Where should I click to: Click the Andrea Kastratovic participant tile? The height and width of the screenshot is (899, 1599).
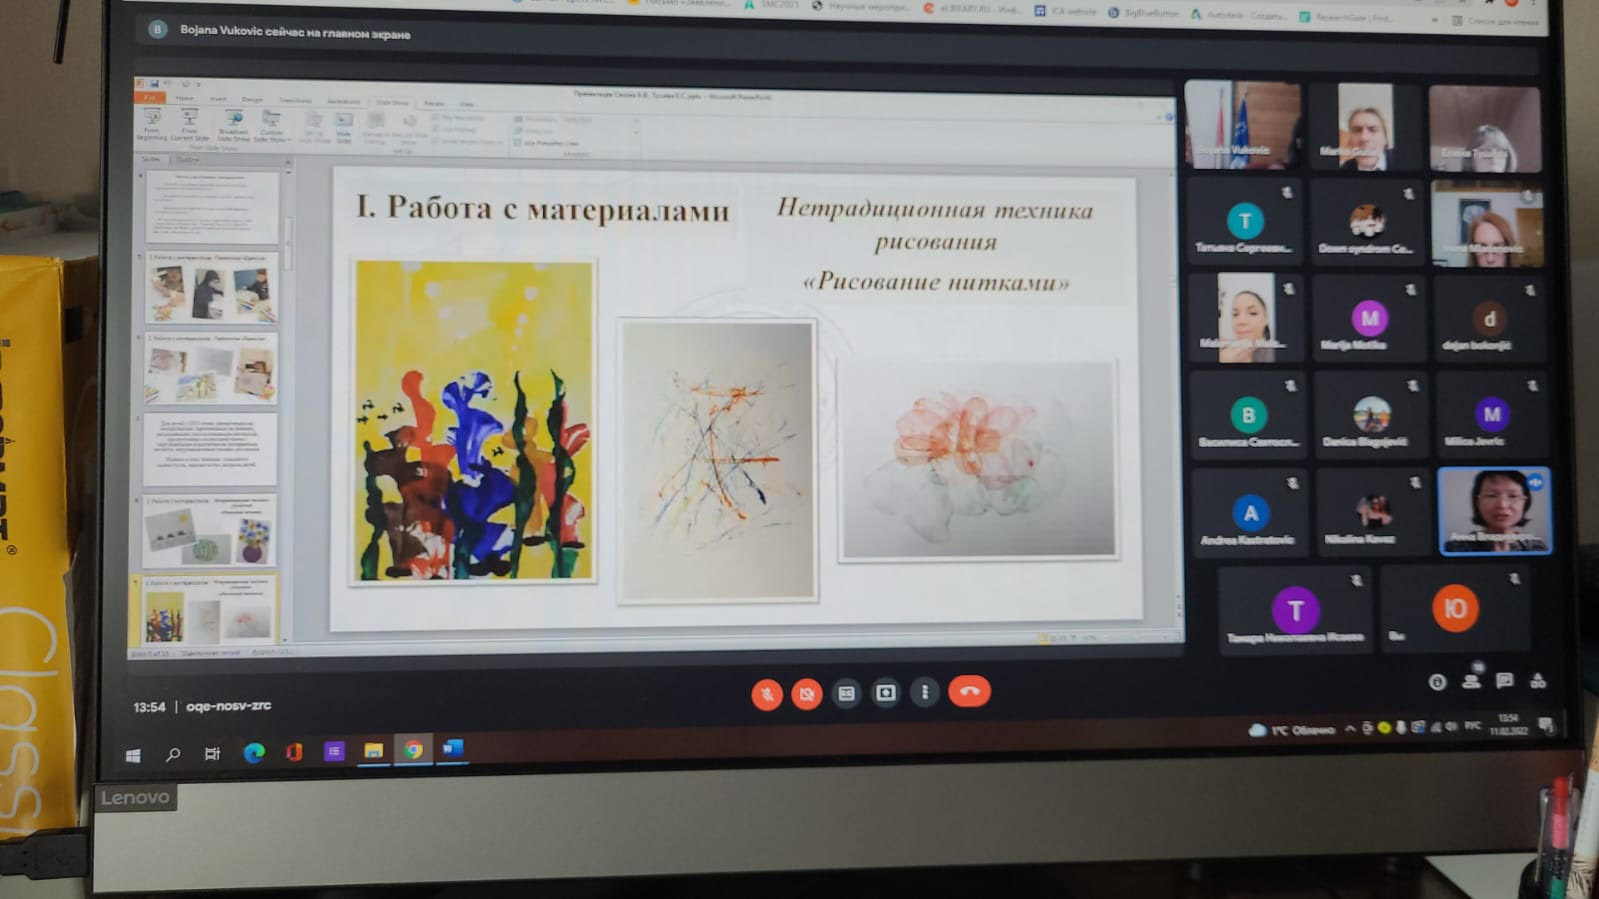coord(1250,513)
